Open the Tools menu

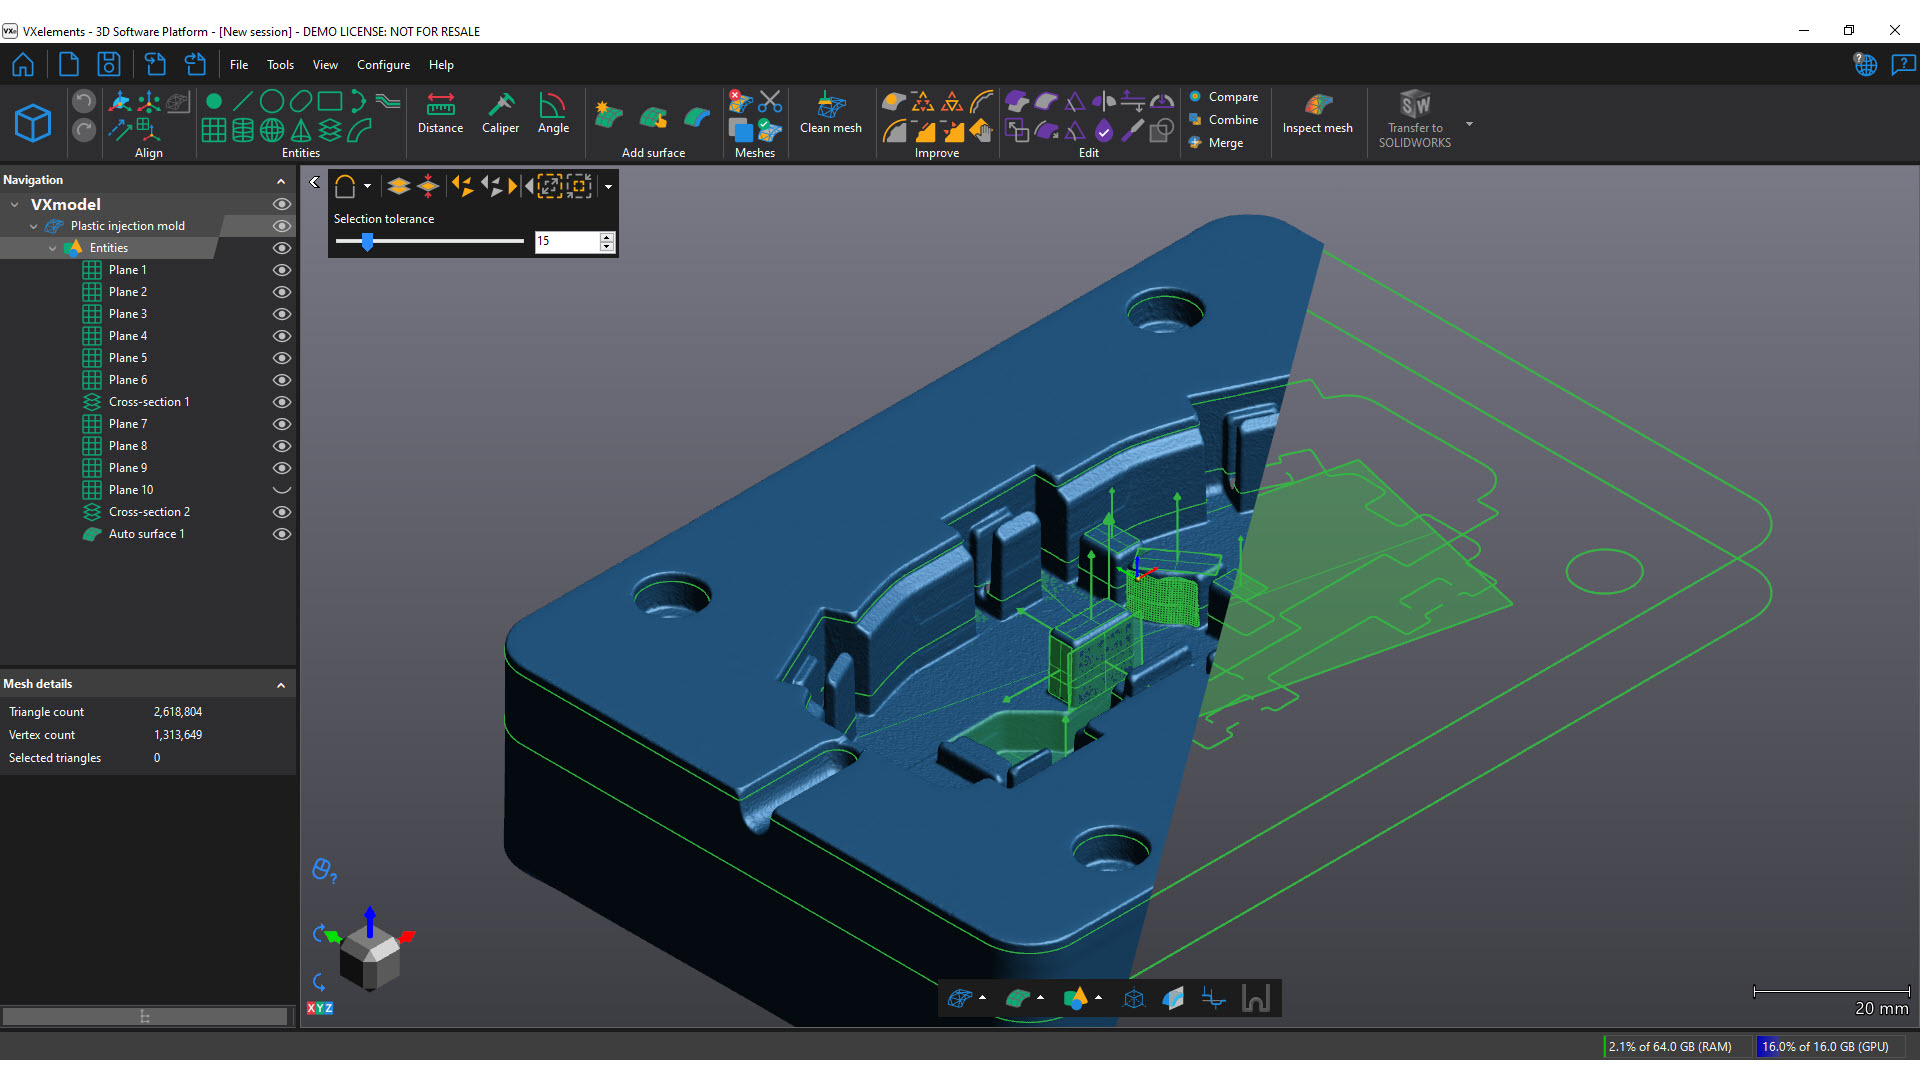click(280, 65)
